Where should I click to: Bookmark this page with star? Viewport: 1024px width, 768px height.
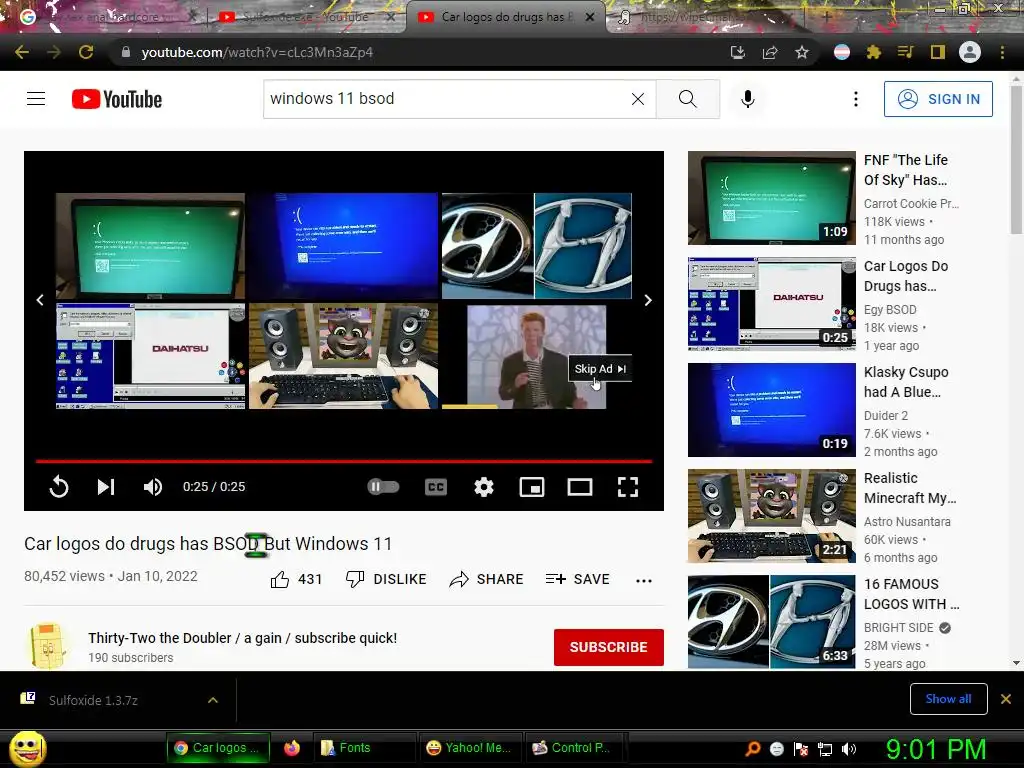coord(802,52)
